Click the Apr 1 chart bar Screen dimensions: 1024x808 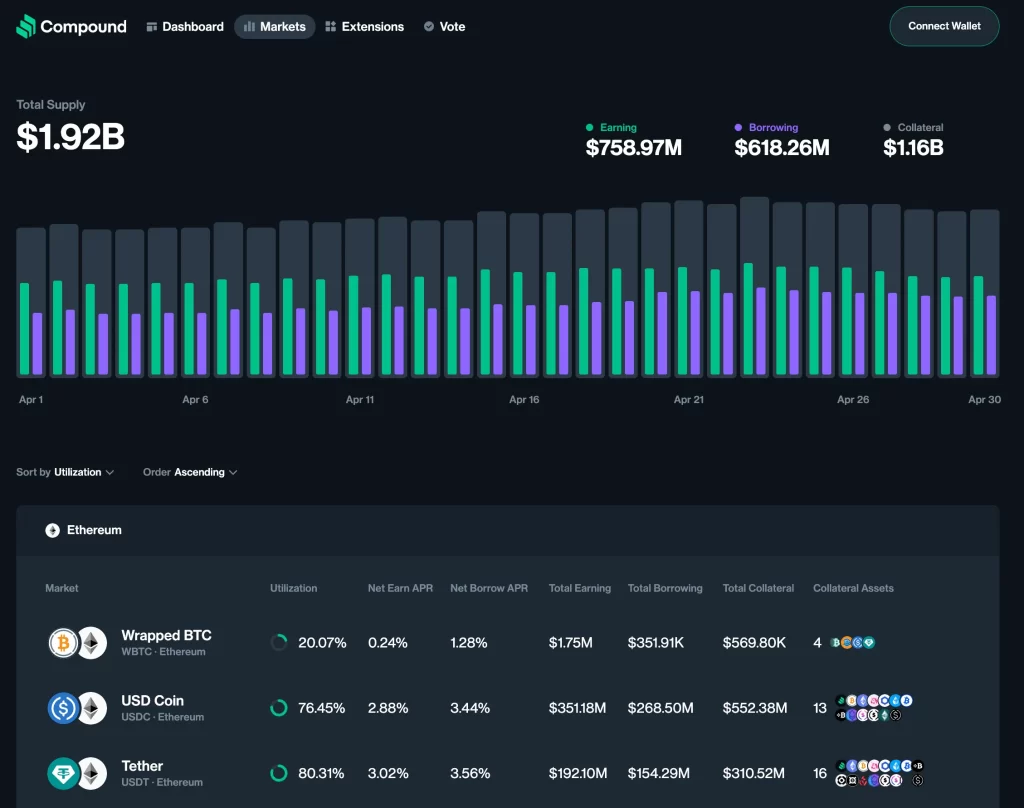click(31, 302)
